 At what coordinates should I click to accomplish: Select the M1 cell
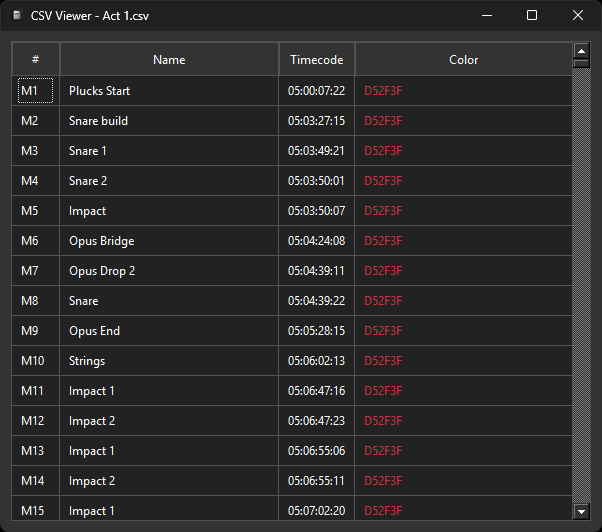tap(36, 91)
